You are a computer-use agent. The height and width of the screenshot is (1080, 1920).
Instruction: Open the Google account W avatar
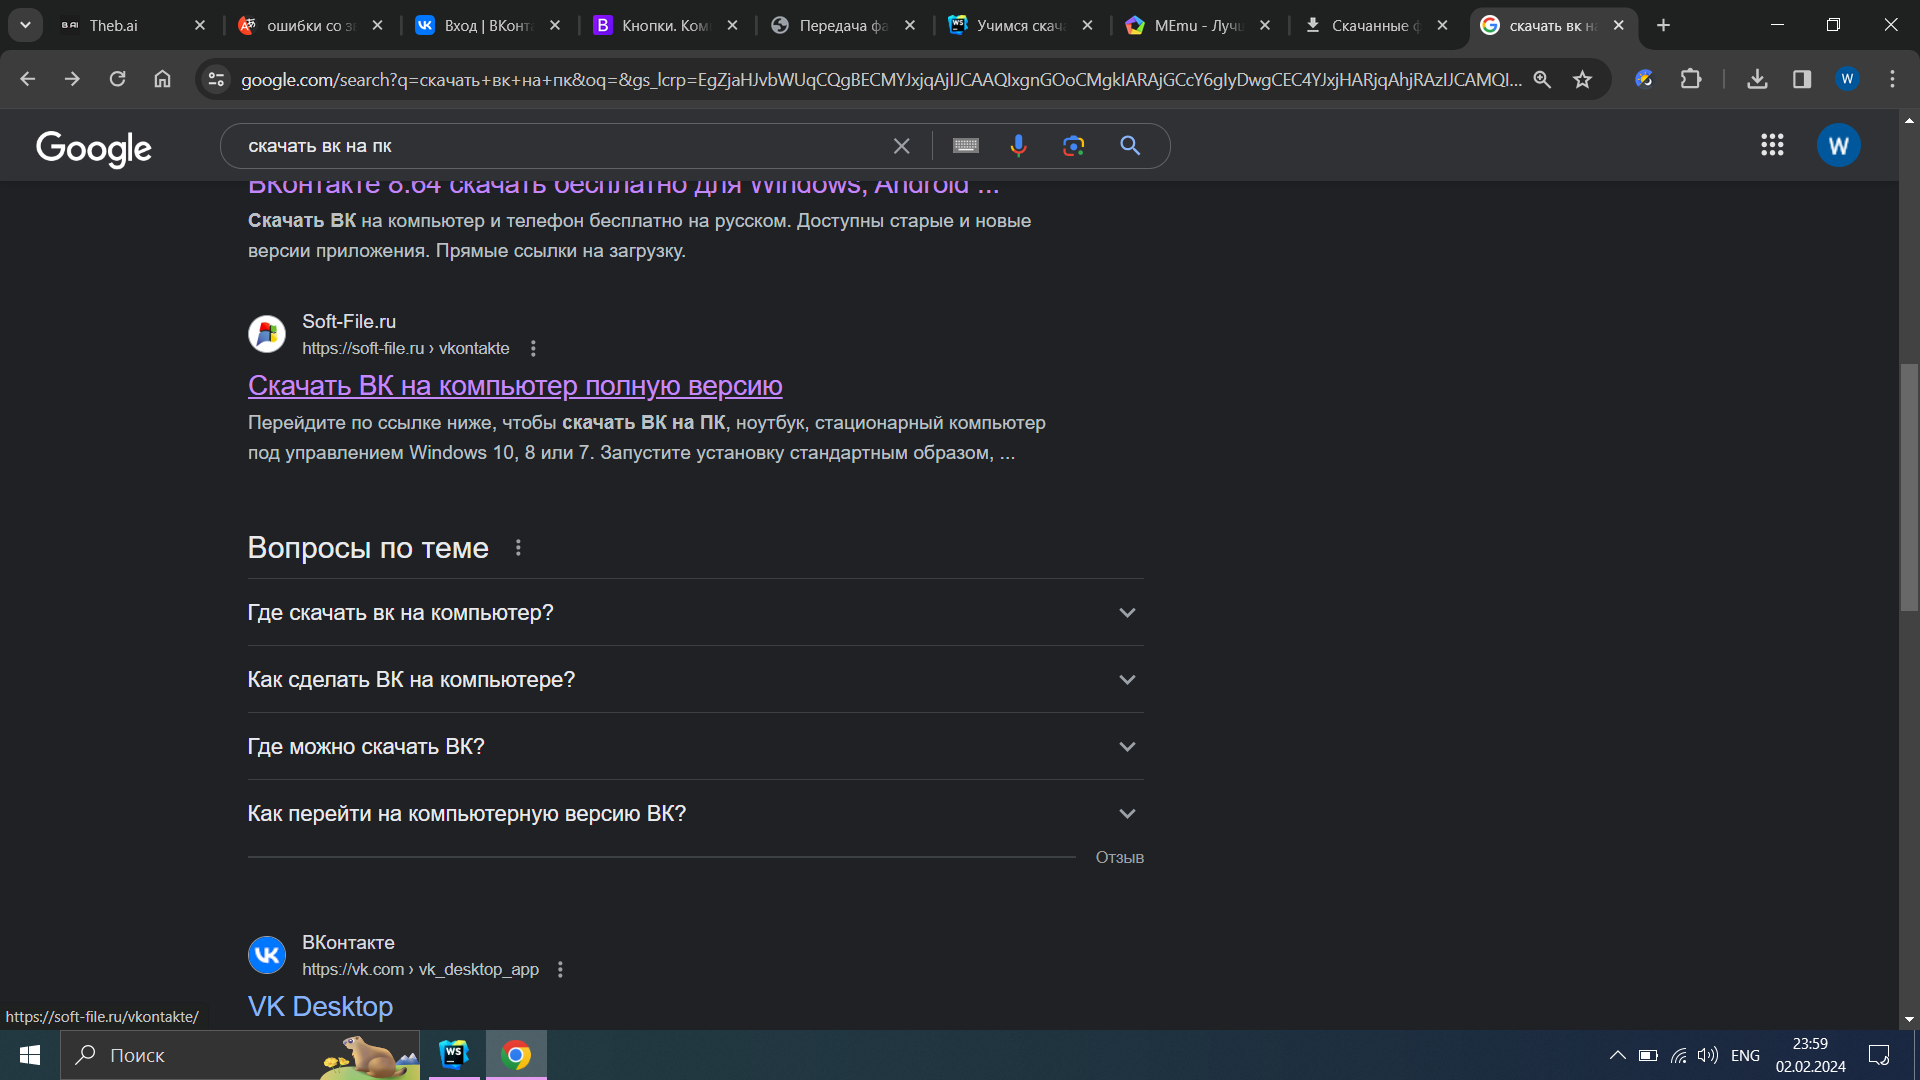[x=1838, y=146]
